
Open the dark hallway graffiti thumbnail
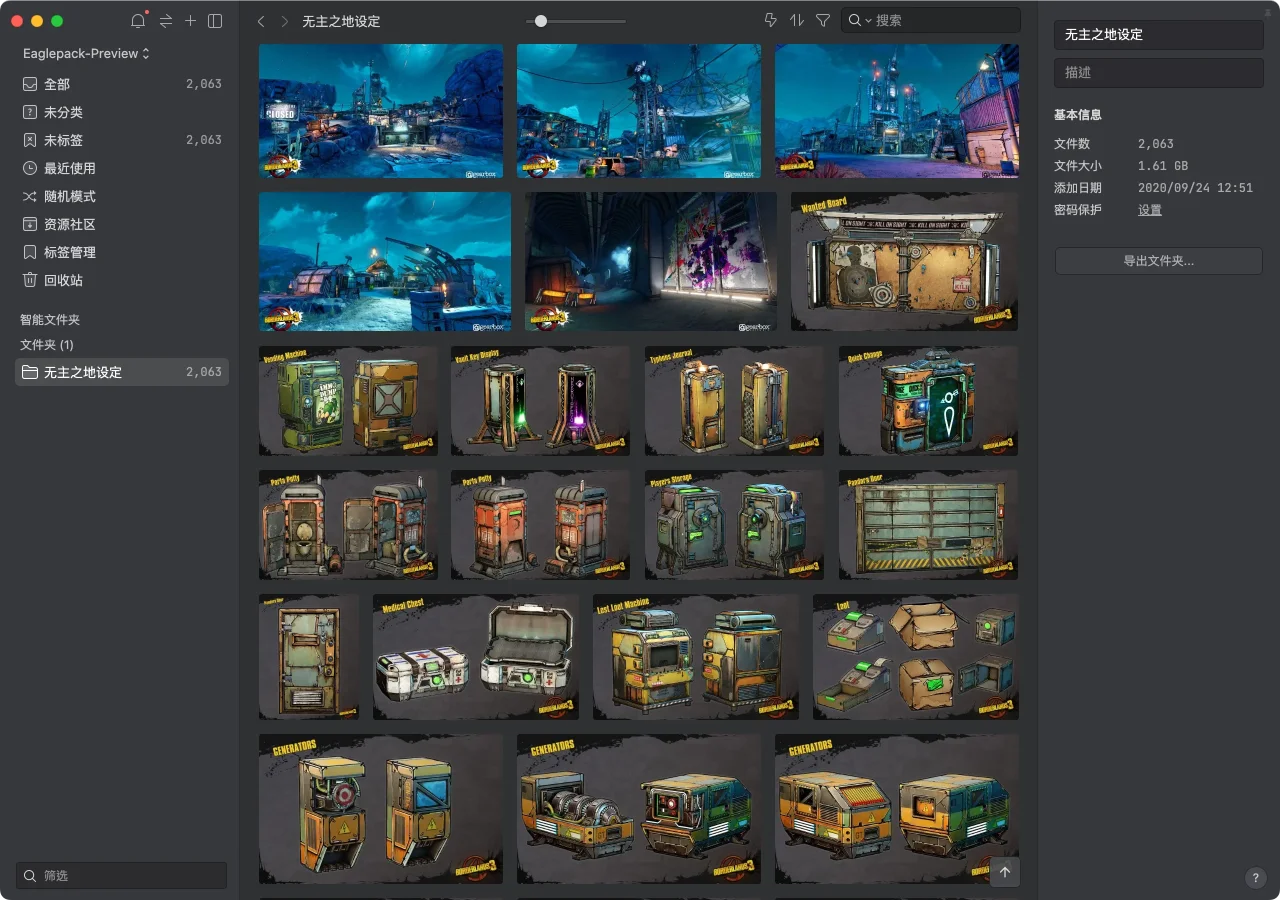pos(651,262)
